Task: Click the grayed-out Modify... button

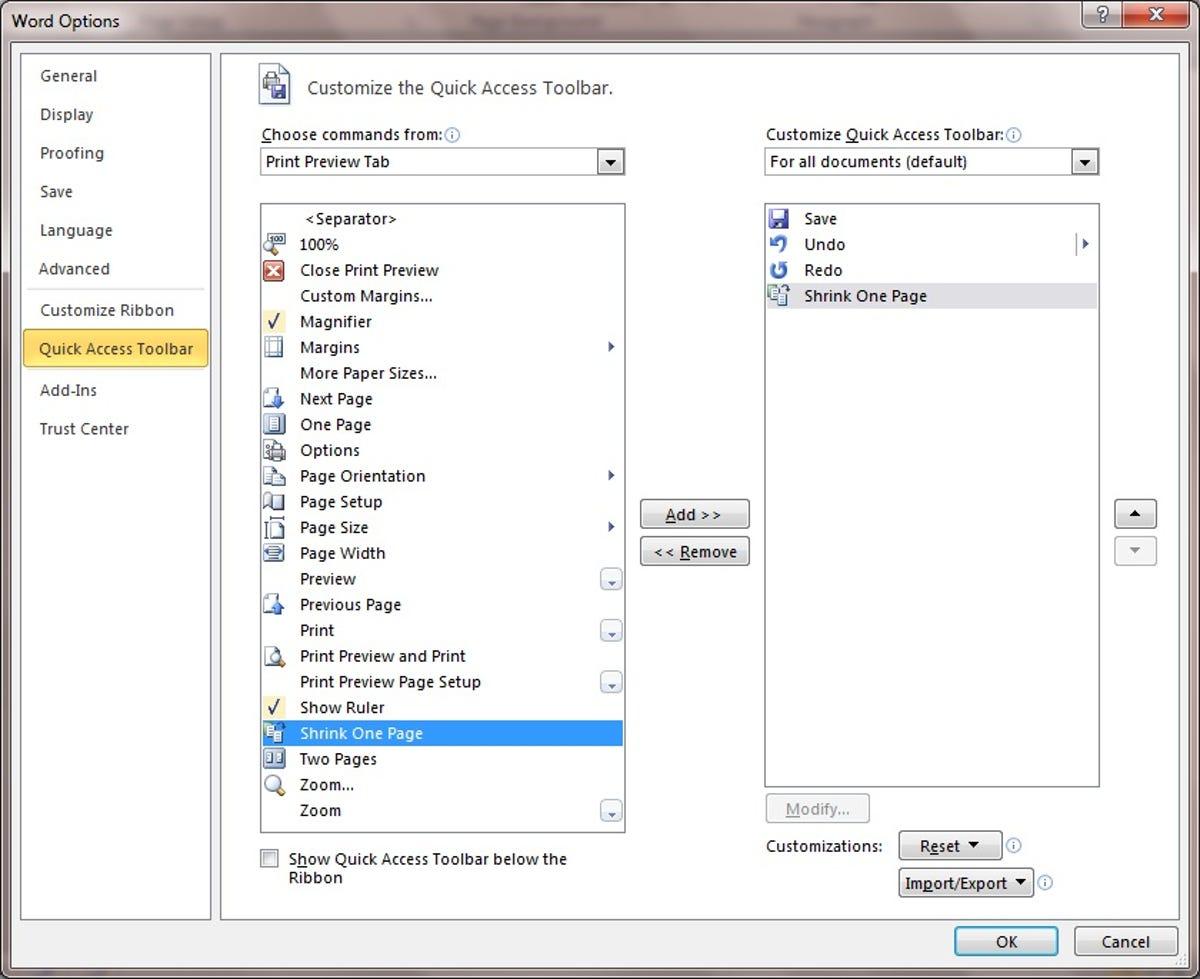Action: pyautogui.click(x=817, y=809)
